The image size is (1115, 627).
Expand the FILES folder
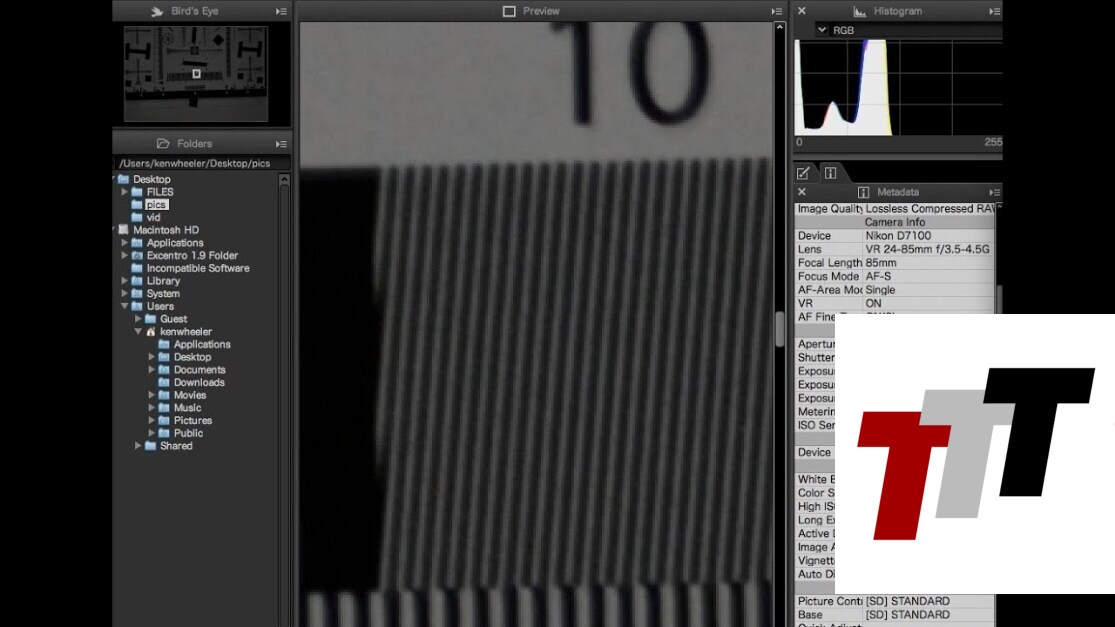click(x=125, y=192)
